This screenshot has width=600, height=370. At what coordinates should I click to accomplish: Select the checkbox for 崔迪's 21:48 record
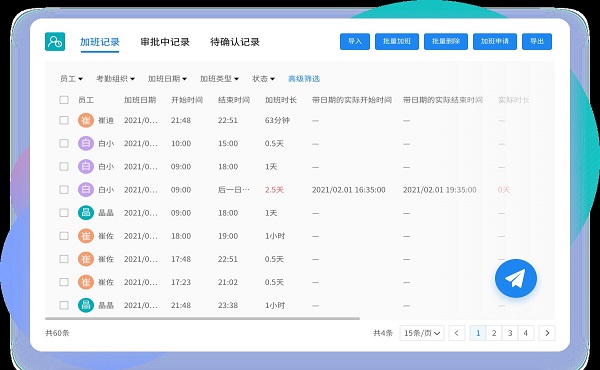tap(64, 120)
